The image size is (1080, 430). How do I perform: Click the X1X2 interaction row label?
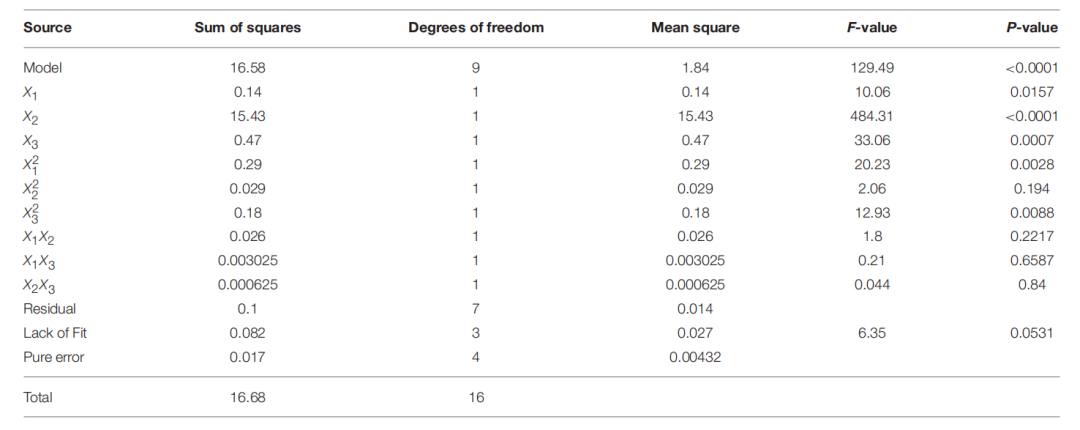[x=39, y=237]
